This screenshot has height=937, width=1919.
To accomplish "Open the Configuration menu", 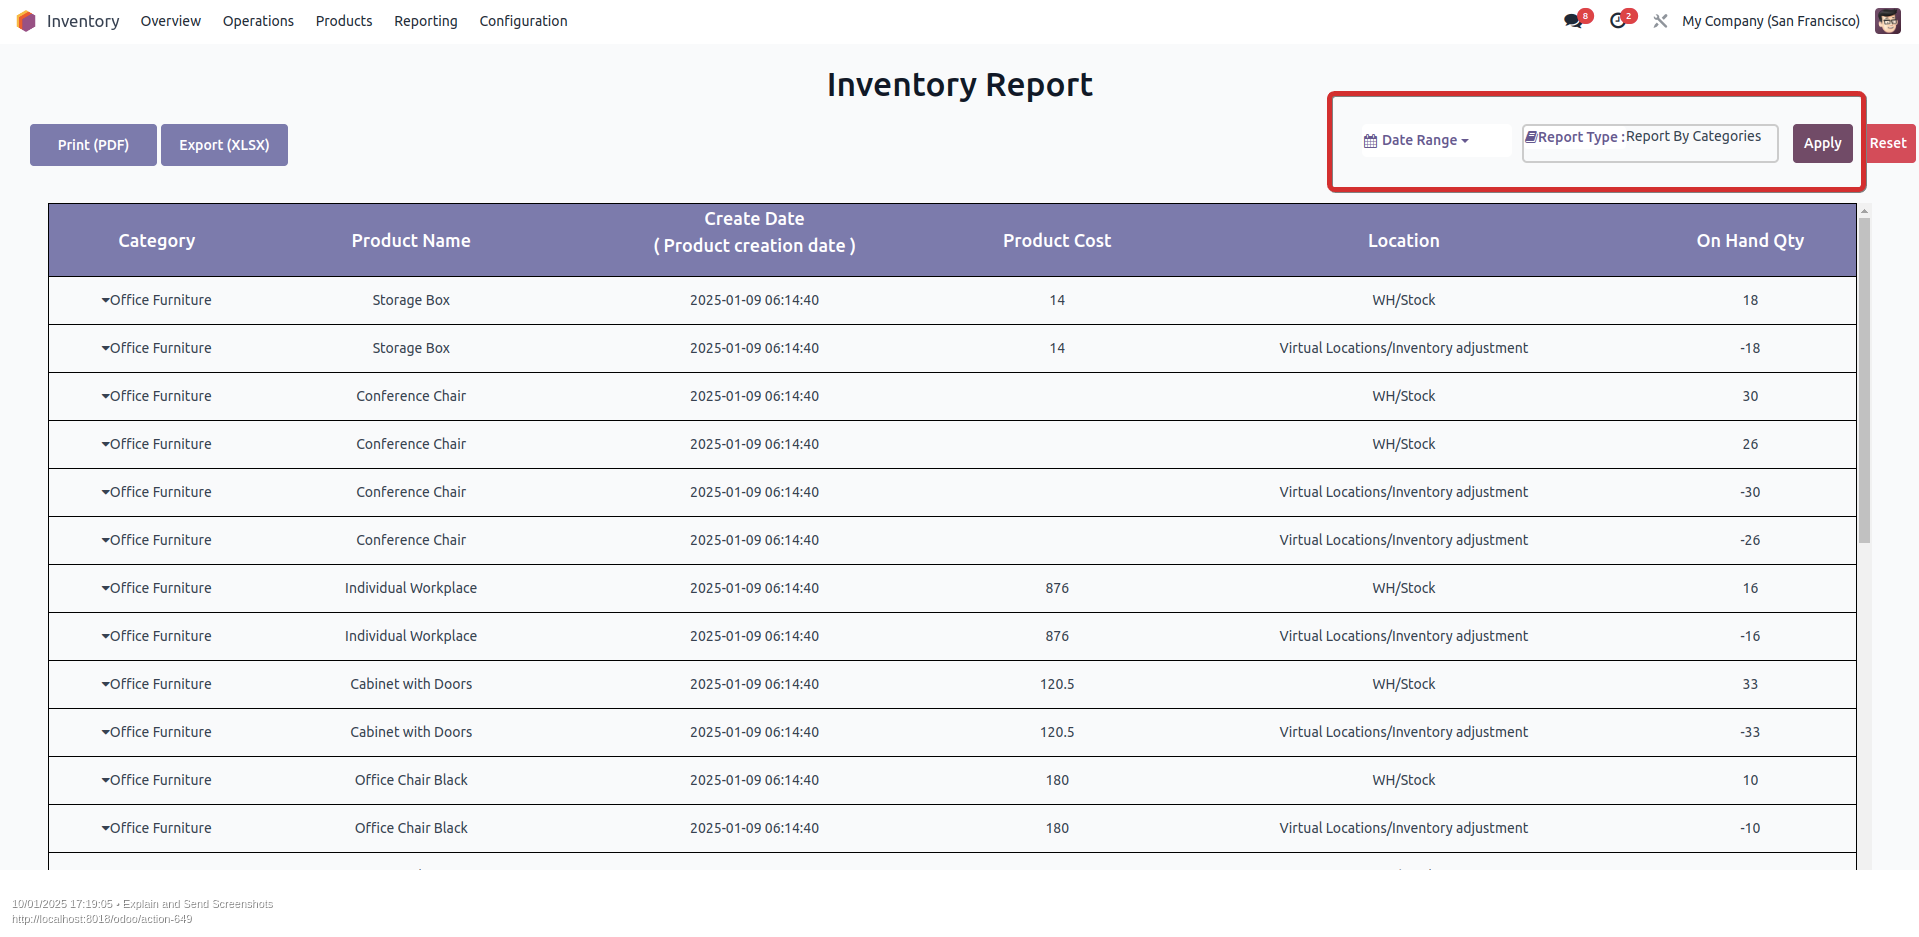I will pyautogui.click(x=523, y=21).
